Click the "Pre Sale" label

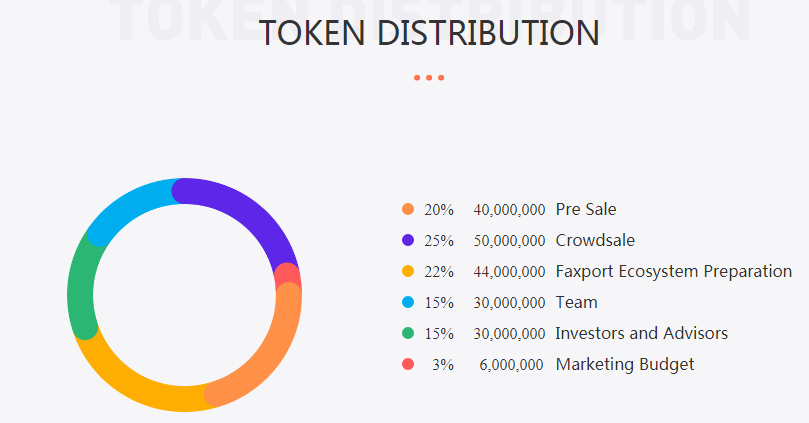[586, 209]
